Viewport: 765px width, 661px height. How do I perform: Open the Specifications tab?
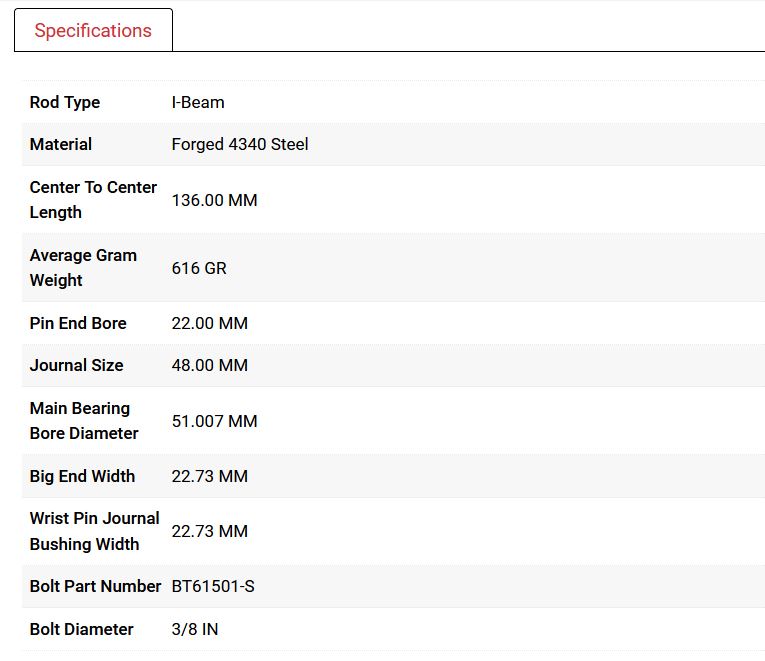[93, 30]
